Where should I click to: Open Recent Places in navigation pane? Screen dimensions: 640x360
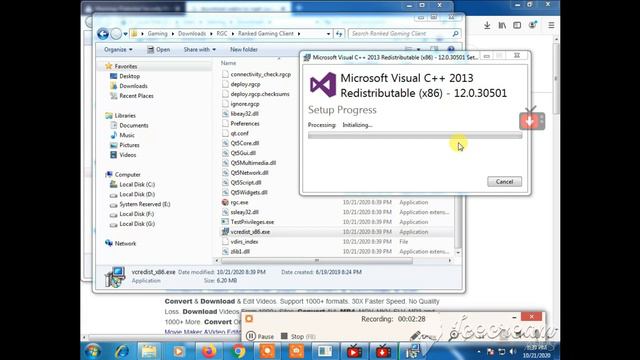pyautogui.click(x=136, y=96)
